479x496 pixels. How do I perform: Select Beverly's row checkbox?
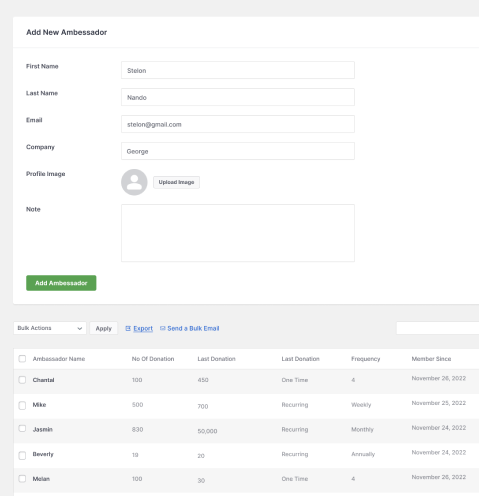[x=22, y=455]
